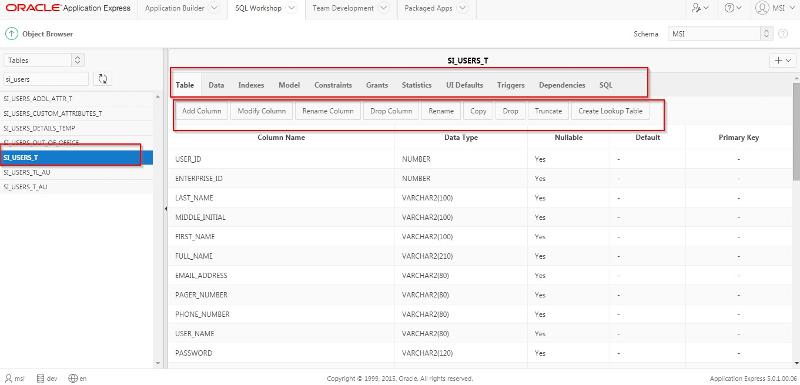Click in the si_users search input field
800x385 pixels.
tap(46, 79)
